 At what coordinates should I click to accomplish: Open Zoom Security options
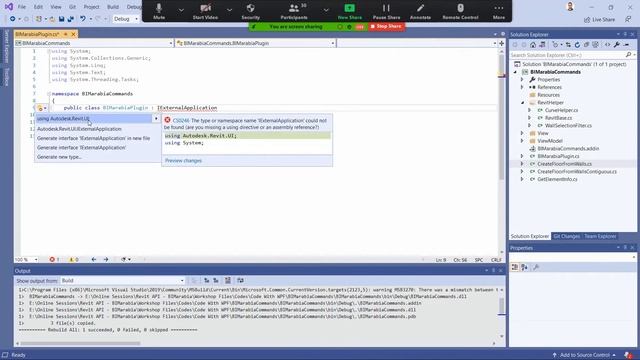tap(250, 11)
